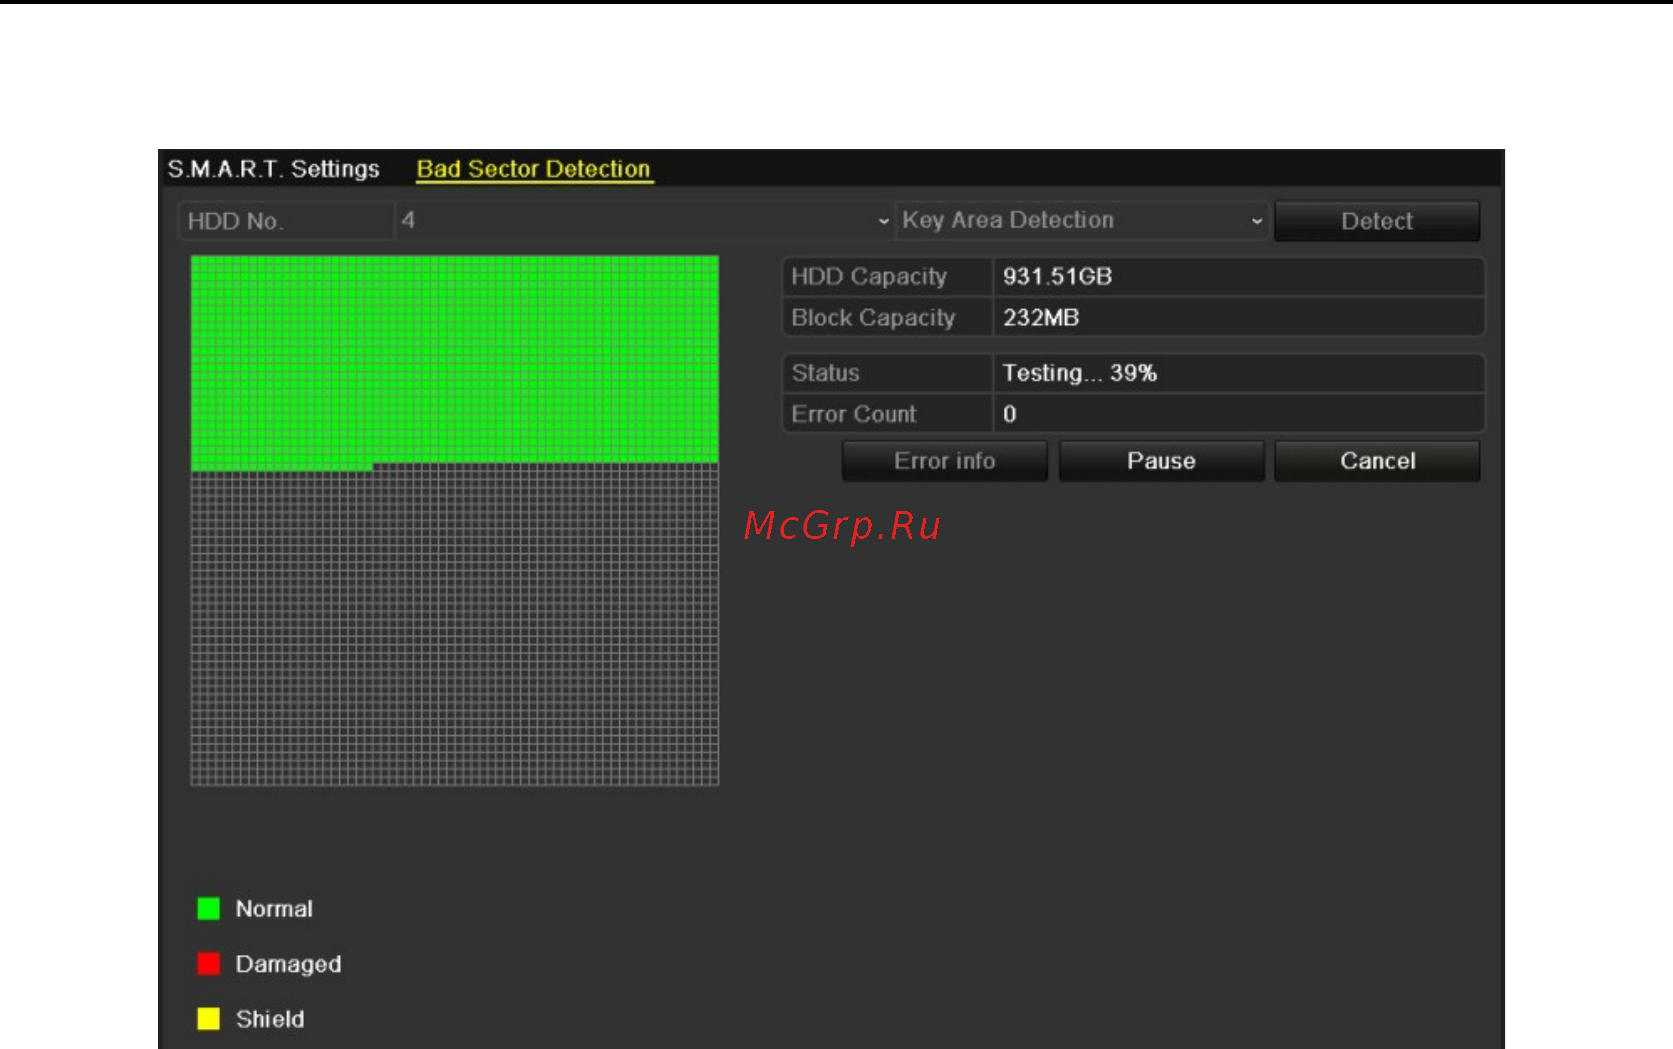Open the Error info button
Image resolution: width=1673 pixels, height=1049 pixels.
pos(945,461)
